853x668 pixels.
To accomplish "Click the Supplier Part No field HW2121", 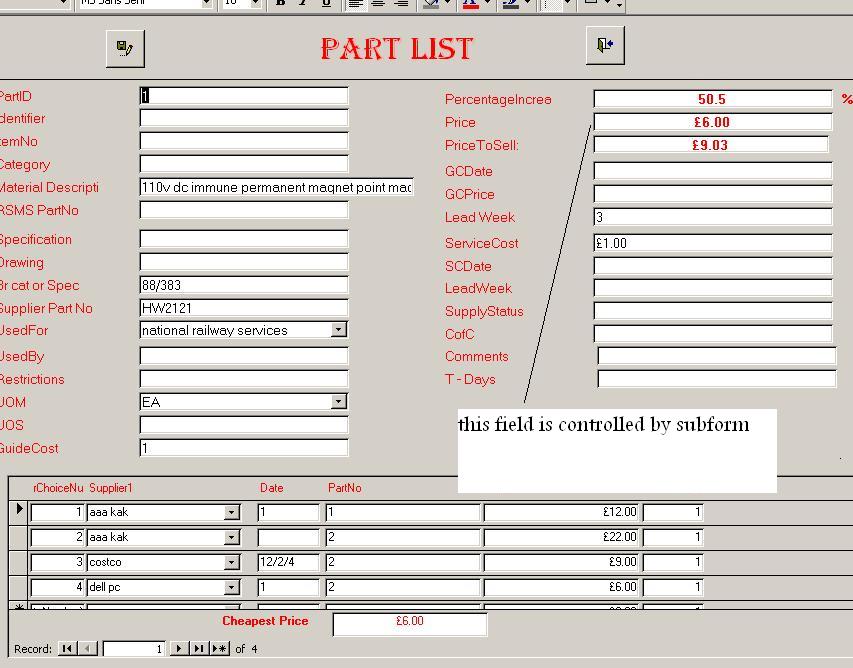I will click(x=244, y=308).
